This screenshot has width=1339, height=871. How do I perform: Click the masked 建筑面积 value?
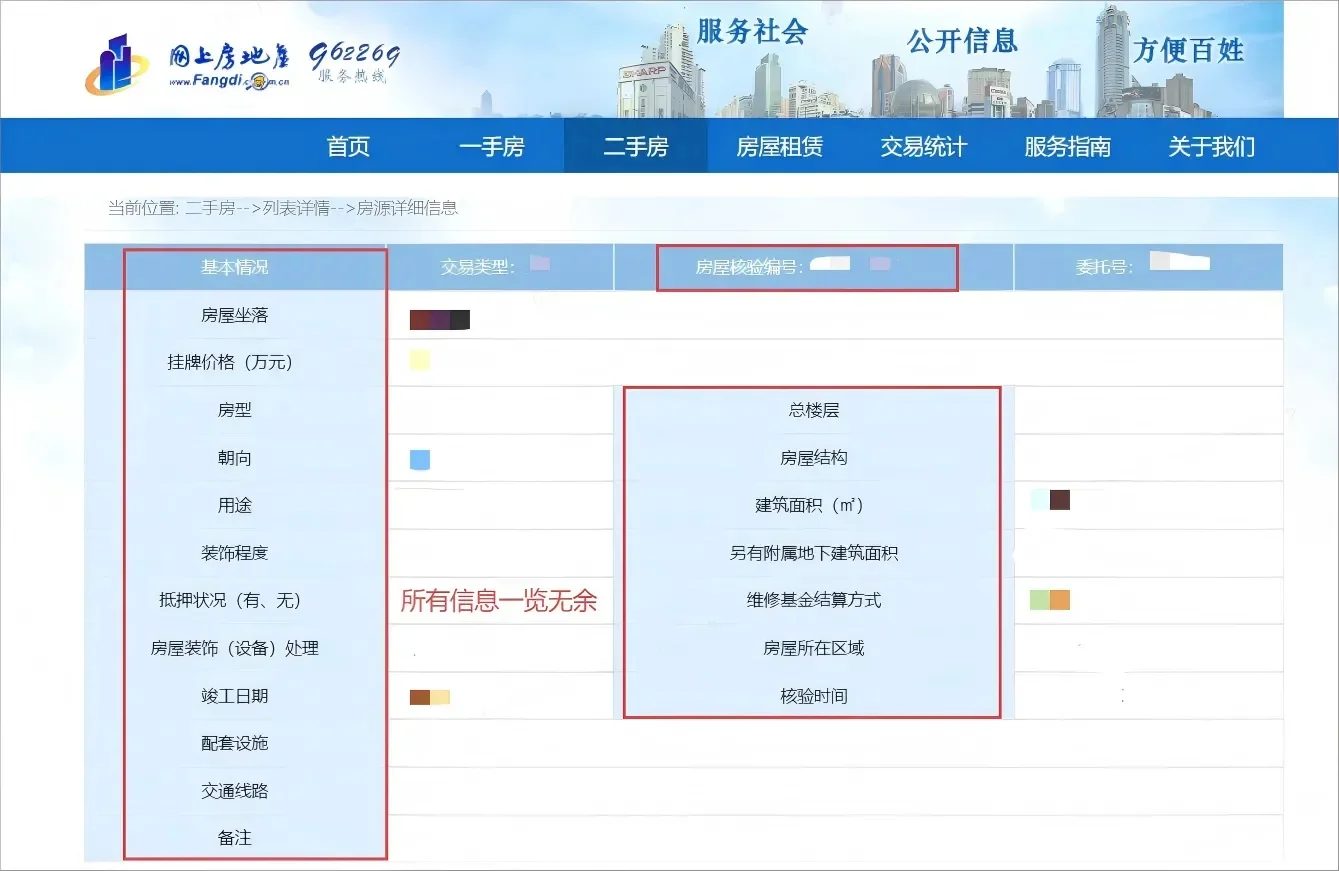tap(1050, 500)
